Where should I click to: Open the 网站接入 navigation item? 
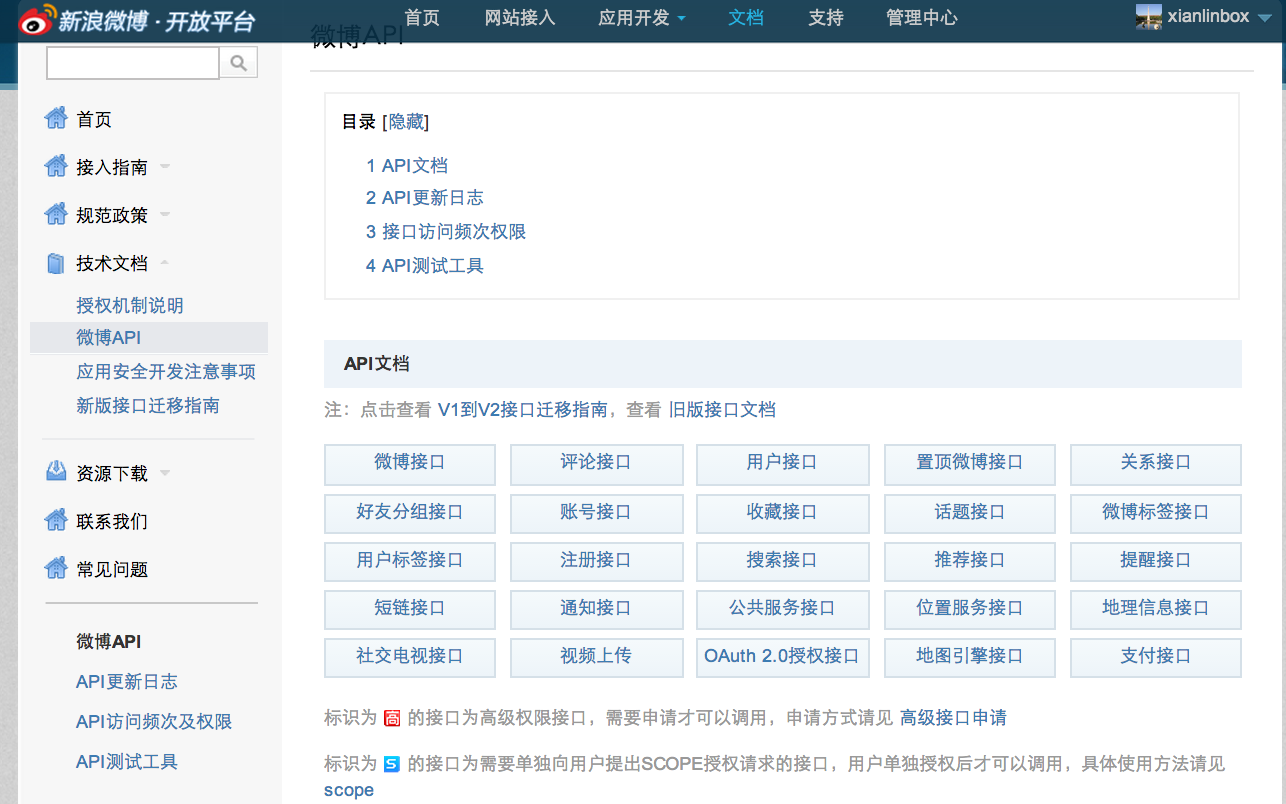tap(520, 18)
